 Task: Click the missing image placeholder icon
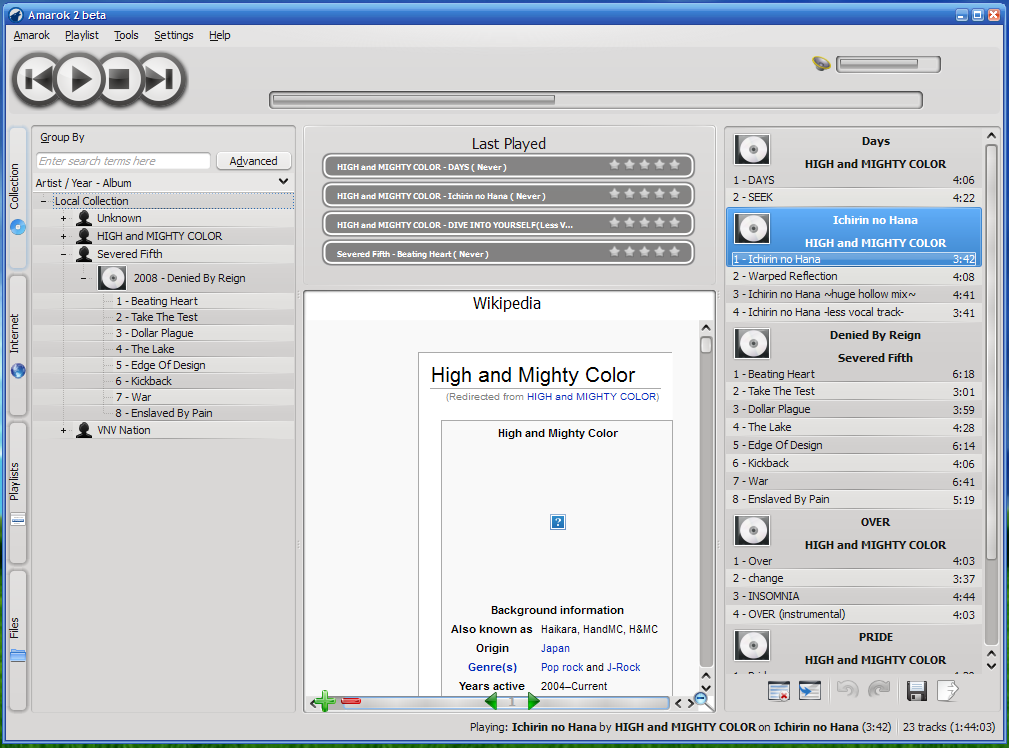pos(558,522)
